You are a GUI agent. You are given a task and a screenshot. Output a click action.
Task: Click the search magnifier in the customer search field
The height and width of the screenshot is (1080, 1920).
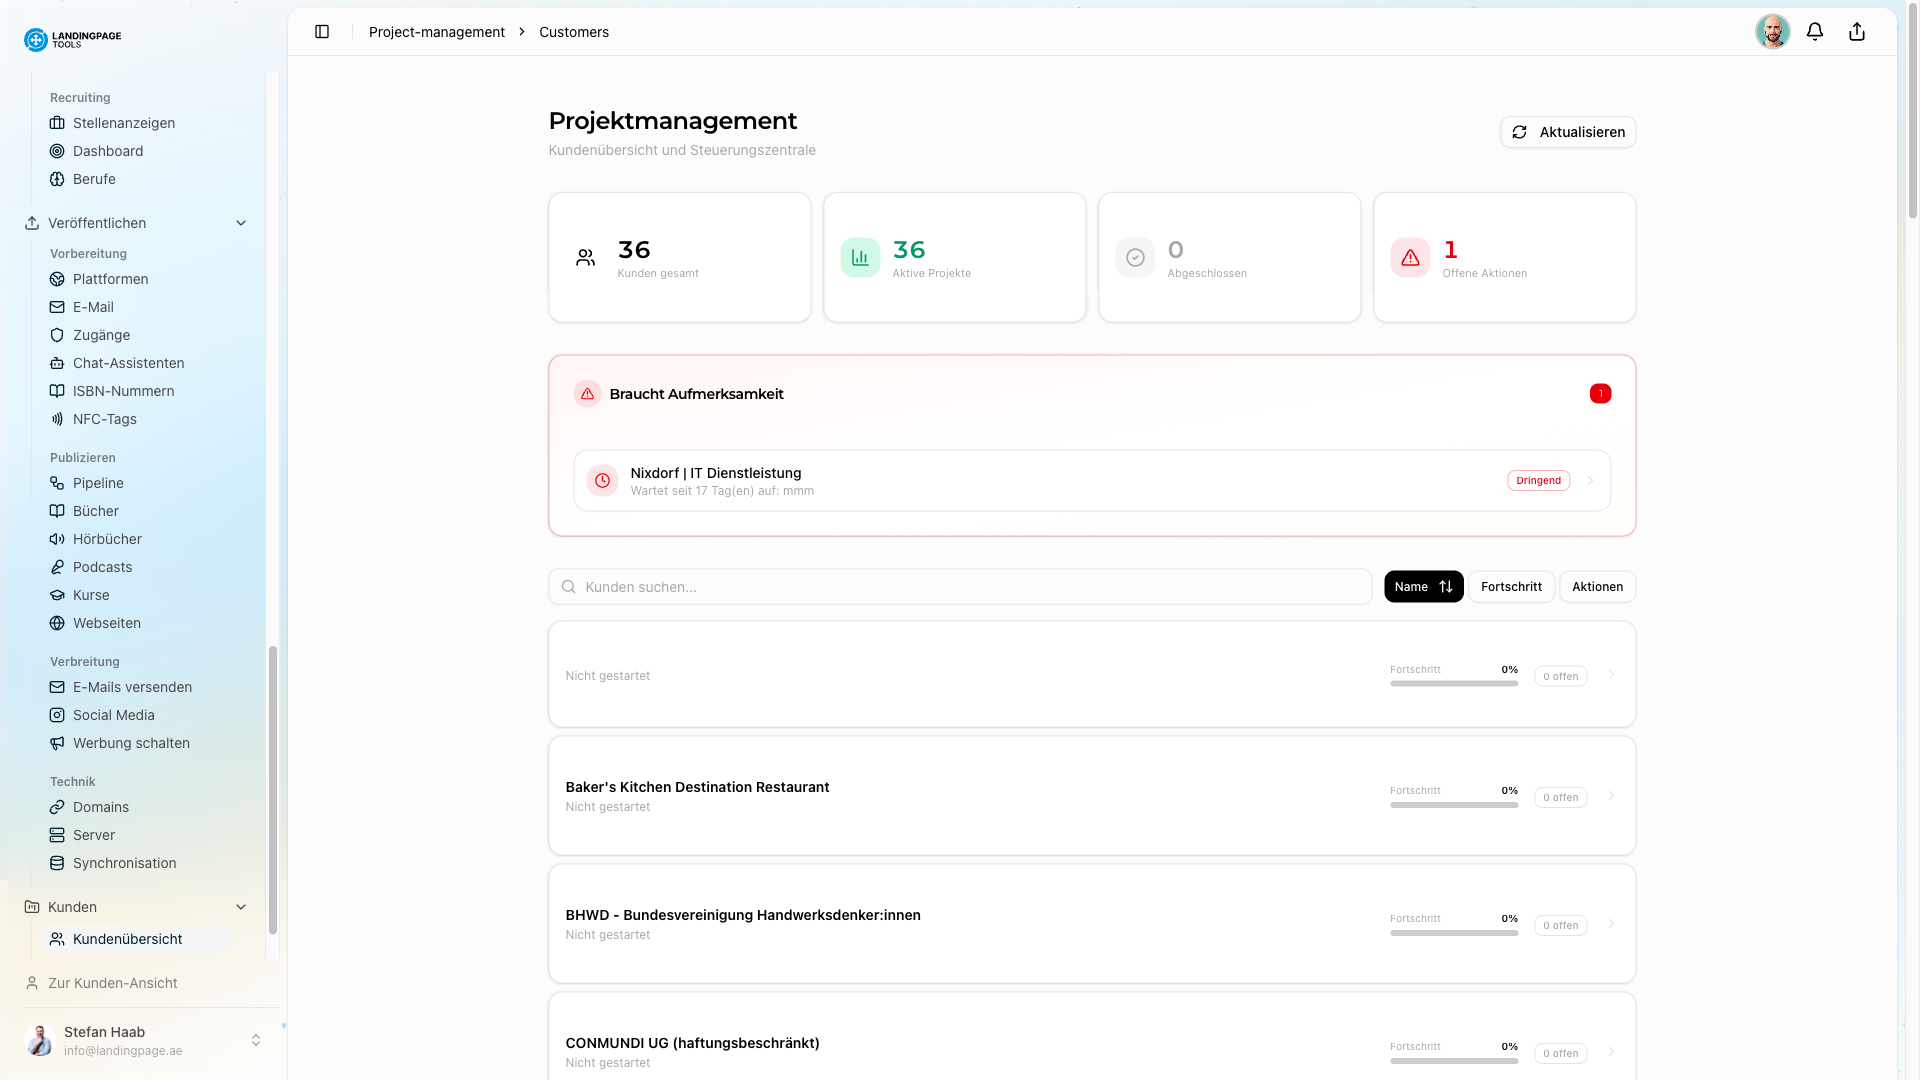pos(570,587)
